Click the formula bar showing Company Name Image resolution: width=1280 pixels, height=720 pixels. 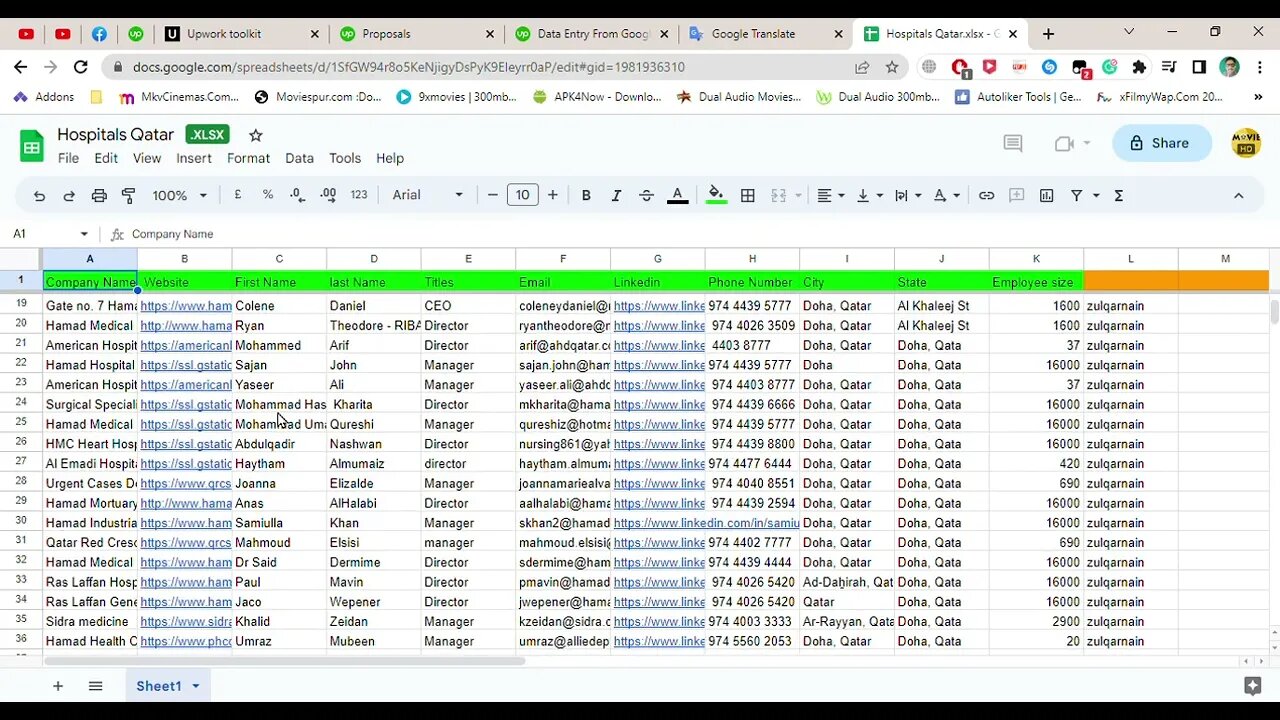[x=700, y=234]
